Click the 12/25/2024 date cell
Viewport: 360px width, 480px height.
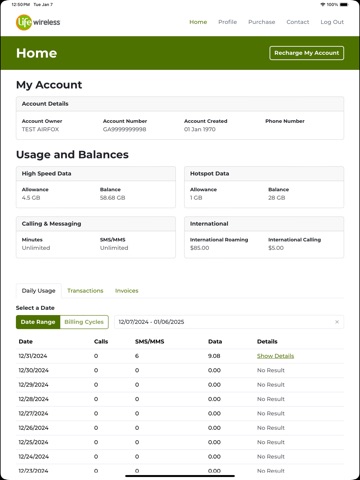(x=33, y=442)
